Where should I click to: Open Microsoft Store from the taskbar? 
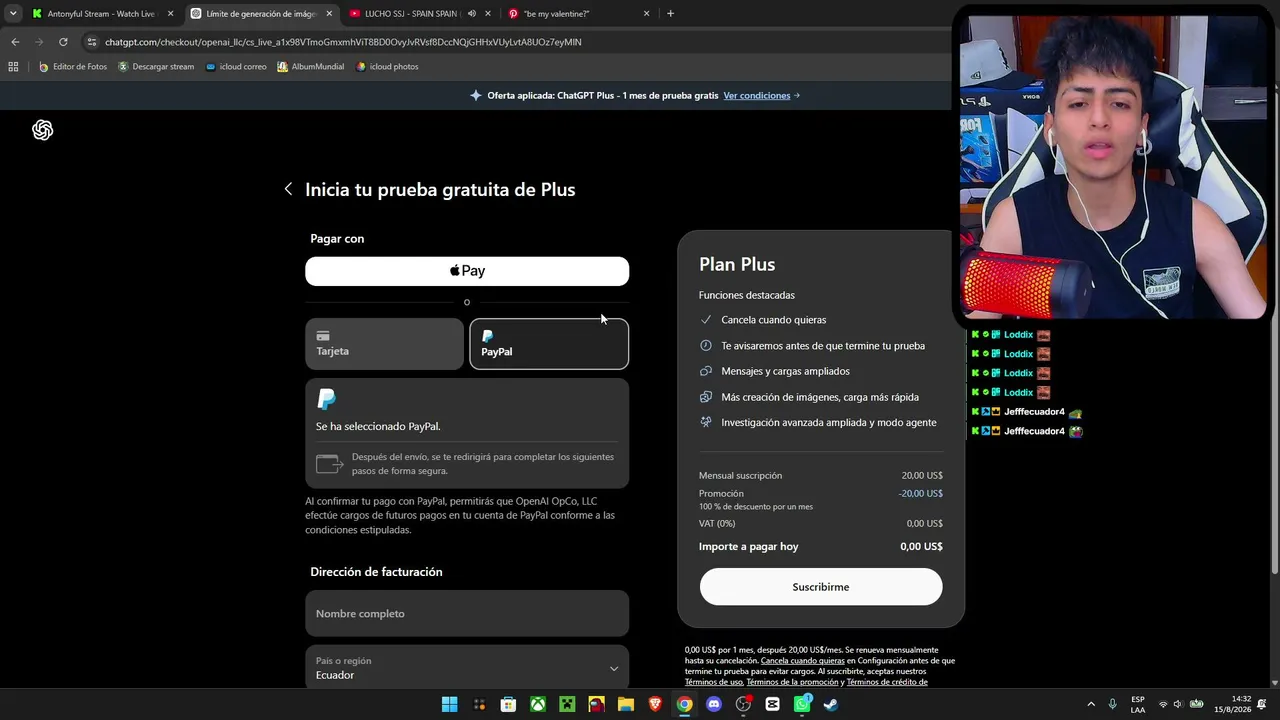508,704
